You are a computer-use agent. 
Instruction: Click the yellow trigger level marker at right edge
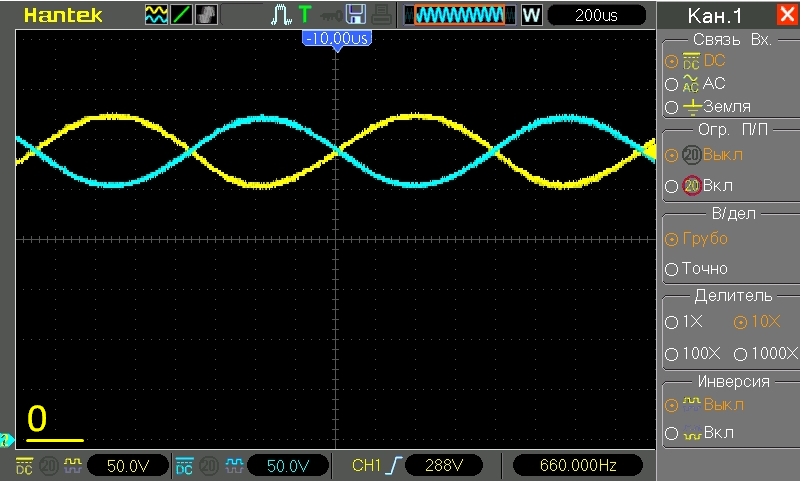[651, 149]
